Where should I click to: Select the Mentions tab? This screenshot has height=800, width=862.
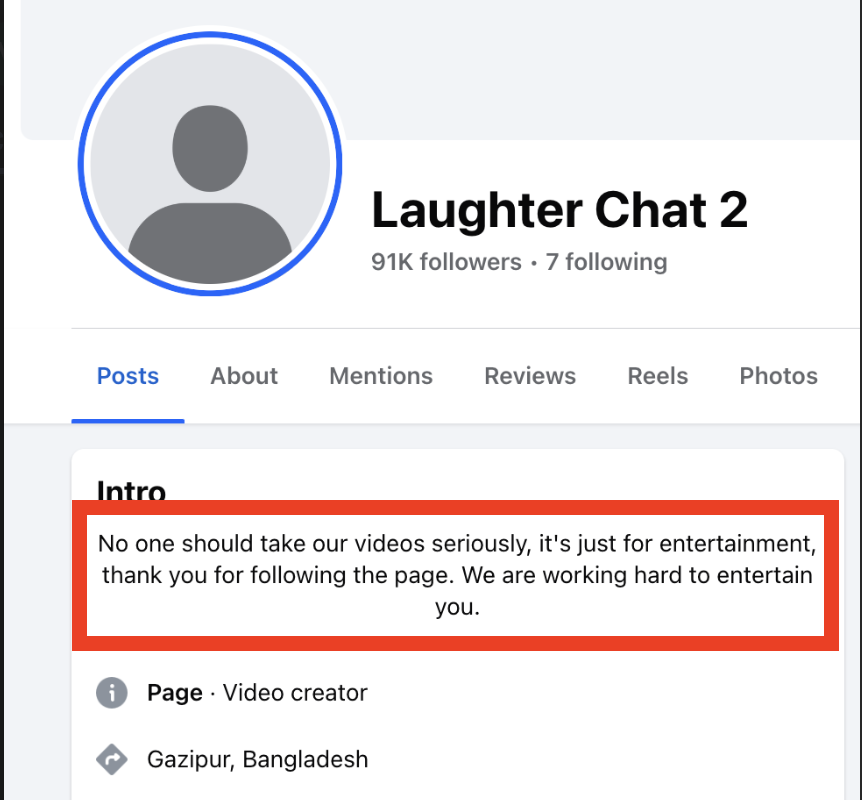click(381, 376)
